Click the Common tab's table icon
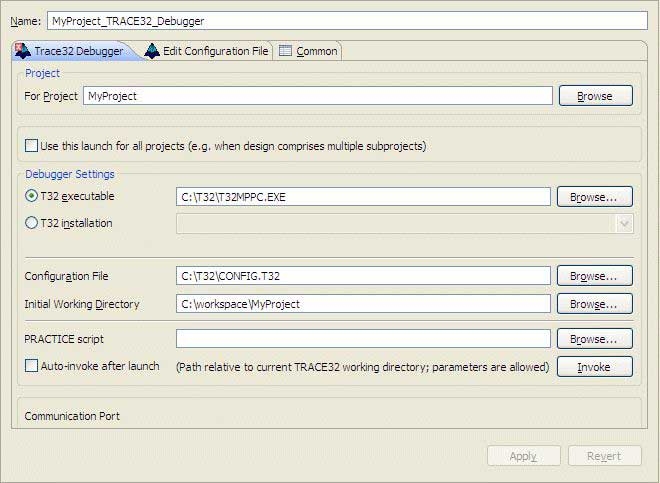660x483 pixels. (285, 51)
